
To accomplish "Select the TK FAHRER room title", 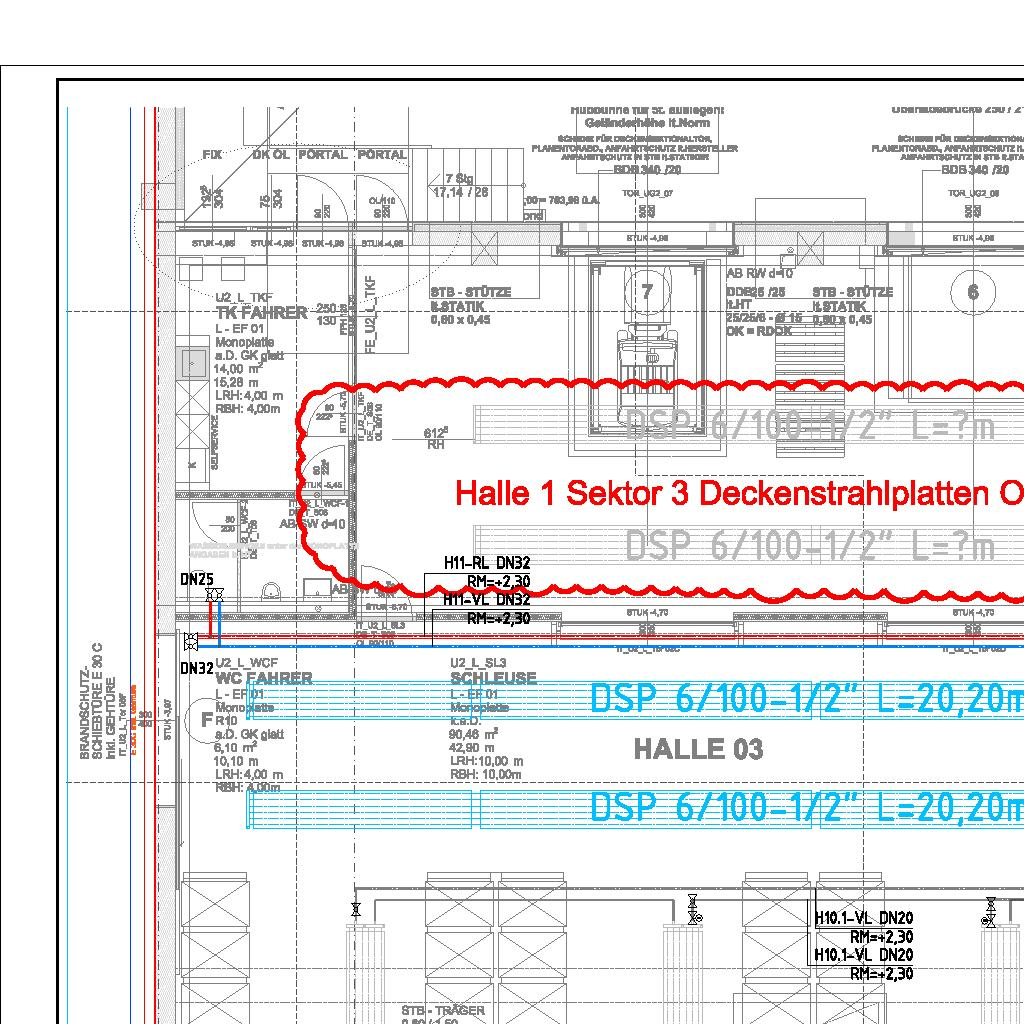I will point(261,312).
